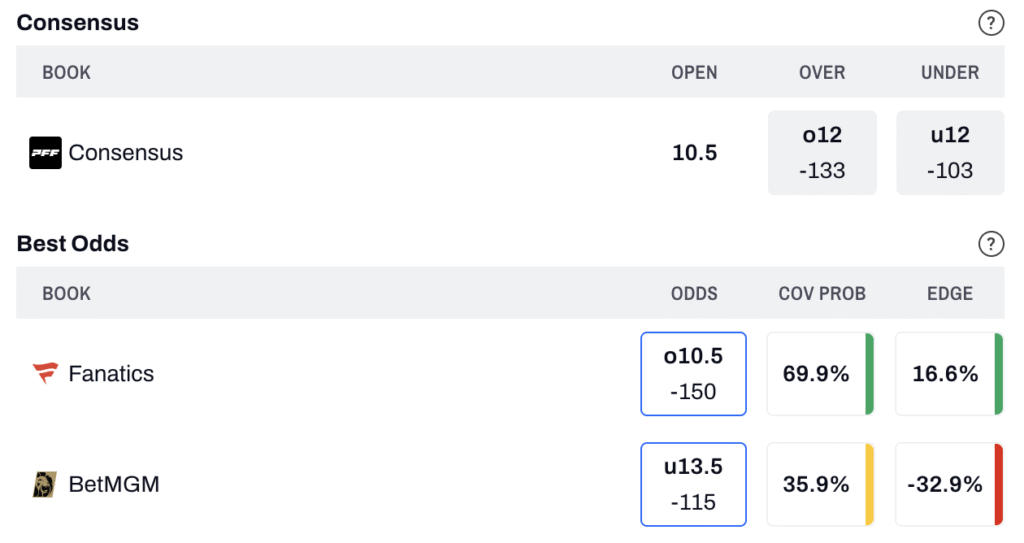
Task: Select the consensus over o12 -133 odds
Action: pos(822,153)
